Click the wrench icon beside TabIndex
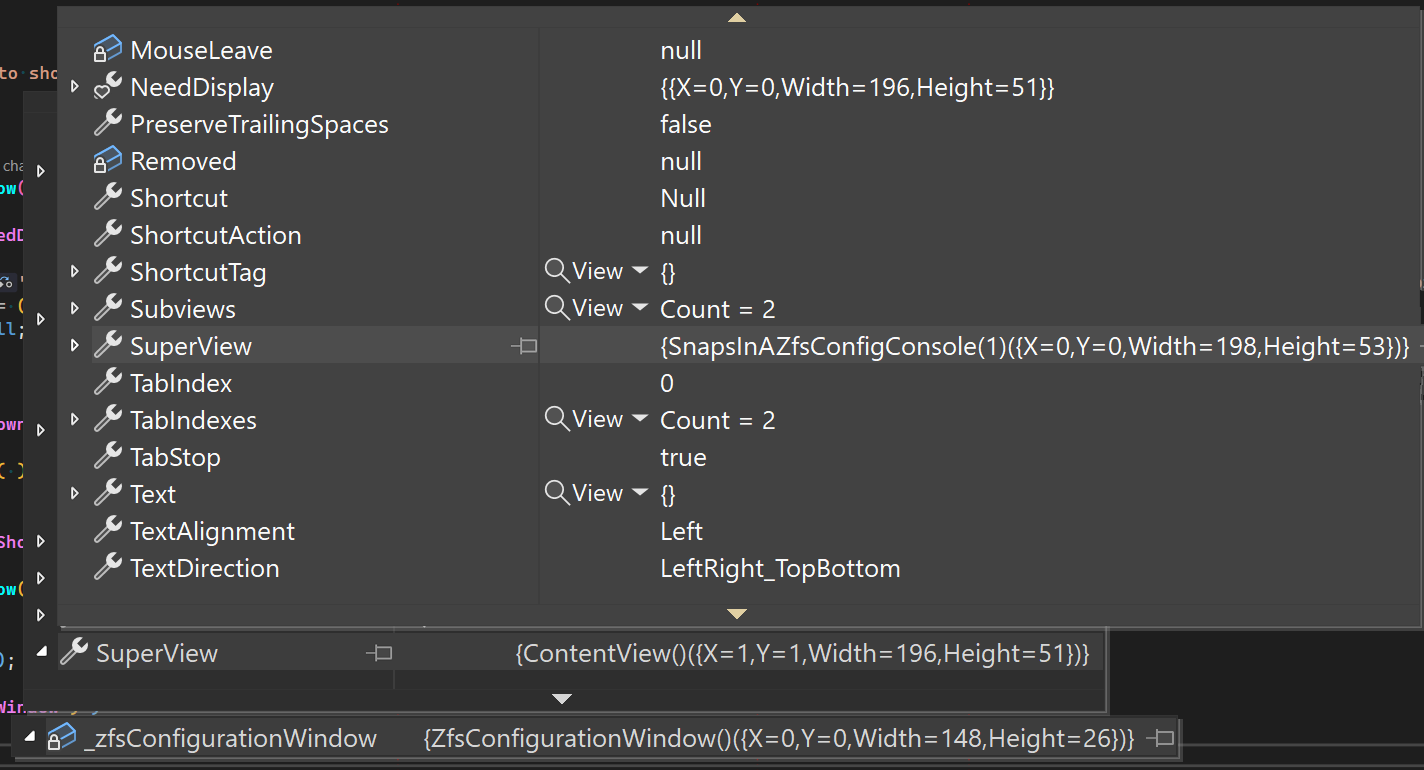This screenshot has height=770, width=1424. coord(107,382)
